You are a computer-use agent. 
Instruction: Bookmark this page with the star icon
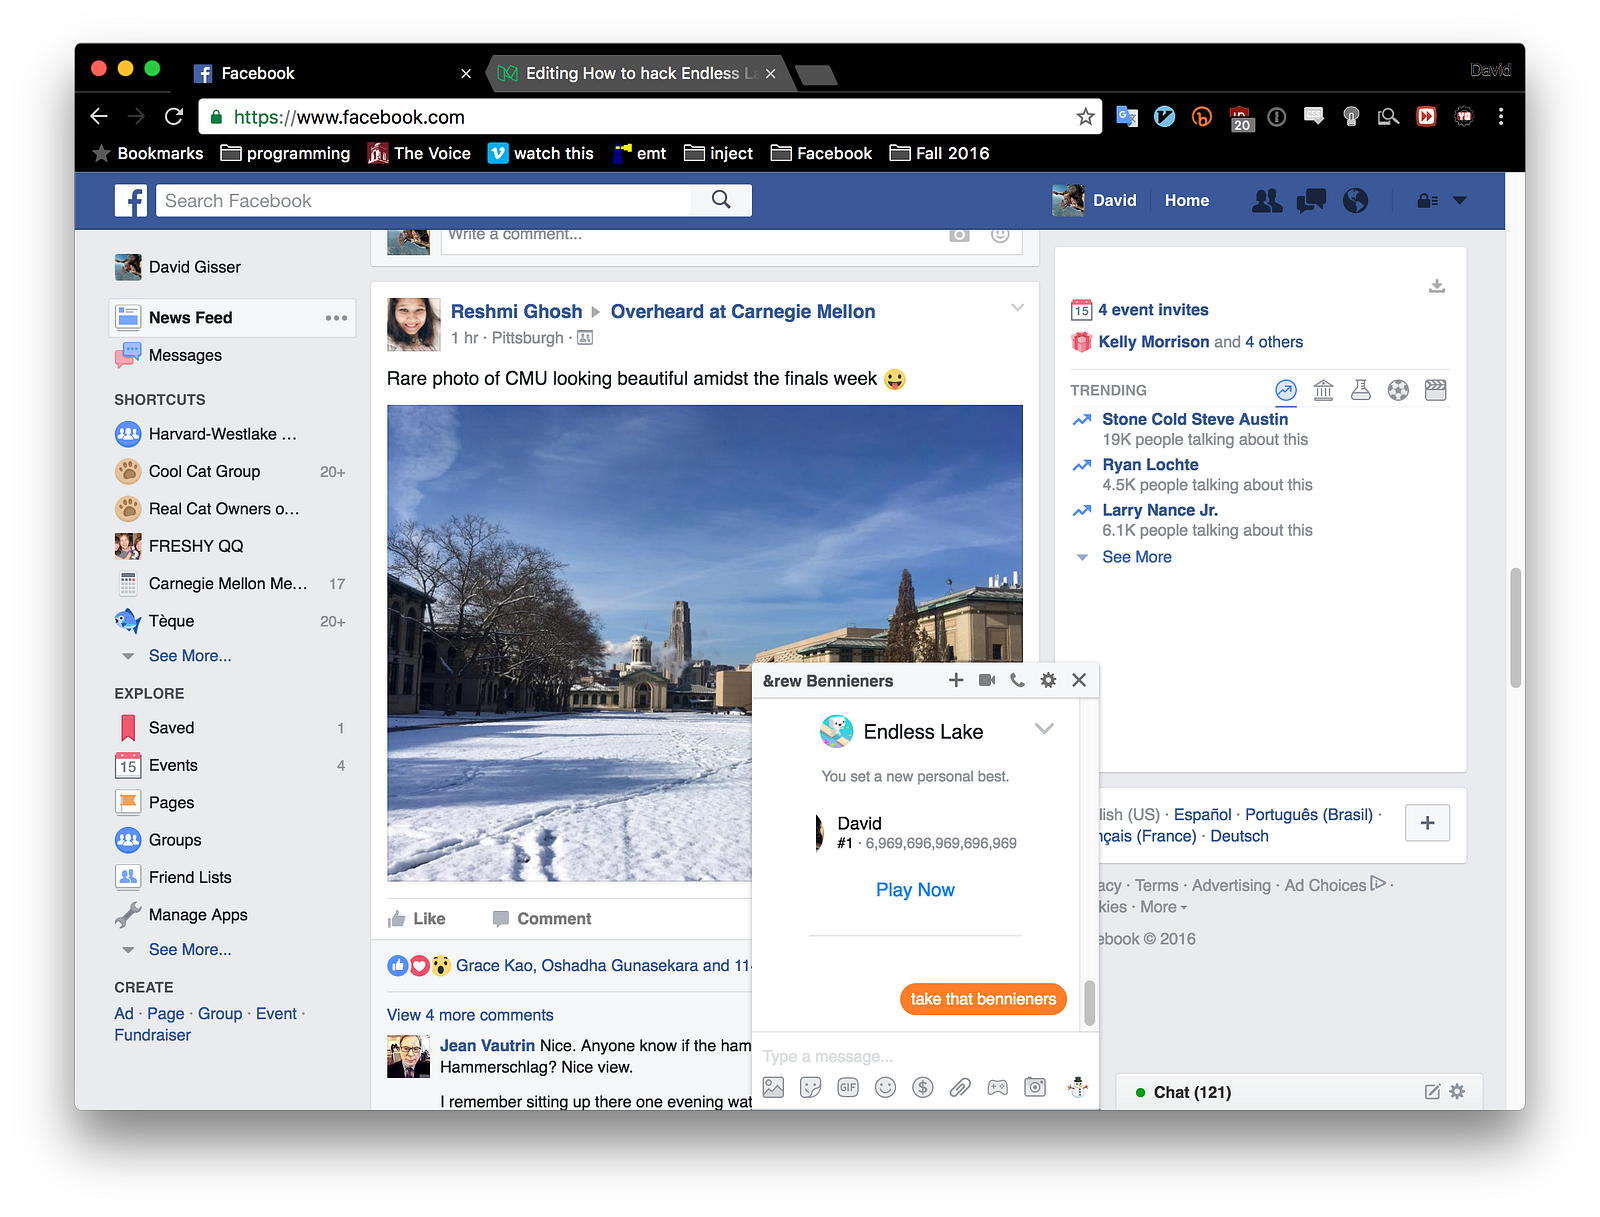[x=1085, y=117]
